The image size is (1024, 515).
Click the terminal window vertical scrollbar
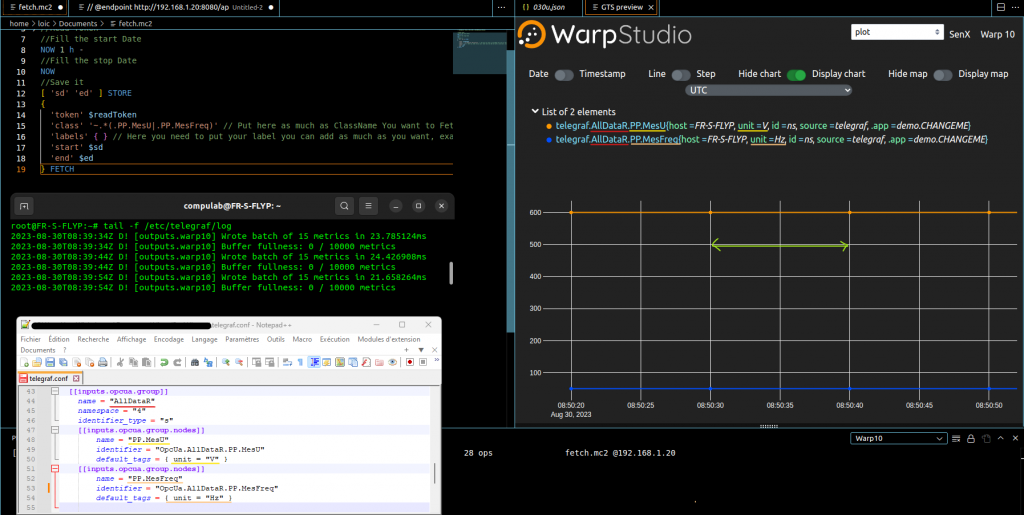tap(451, 273)
